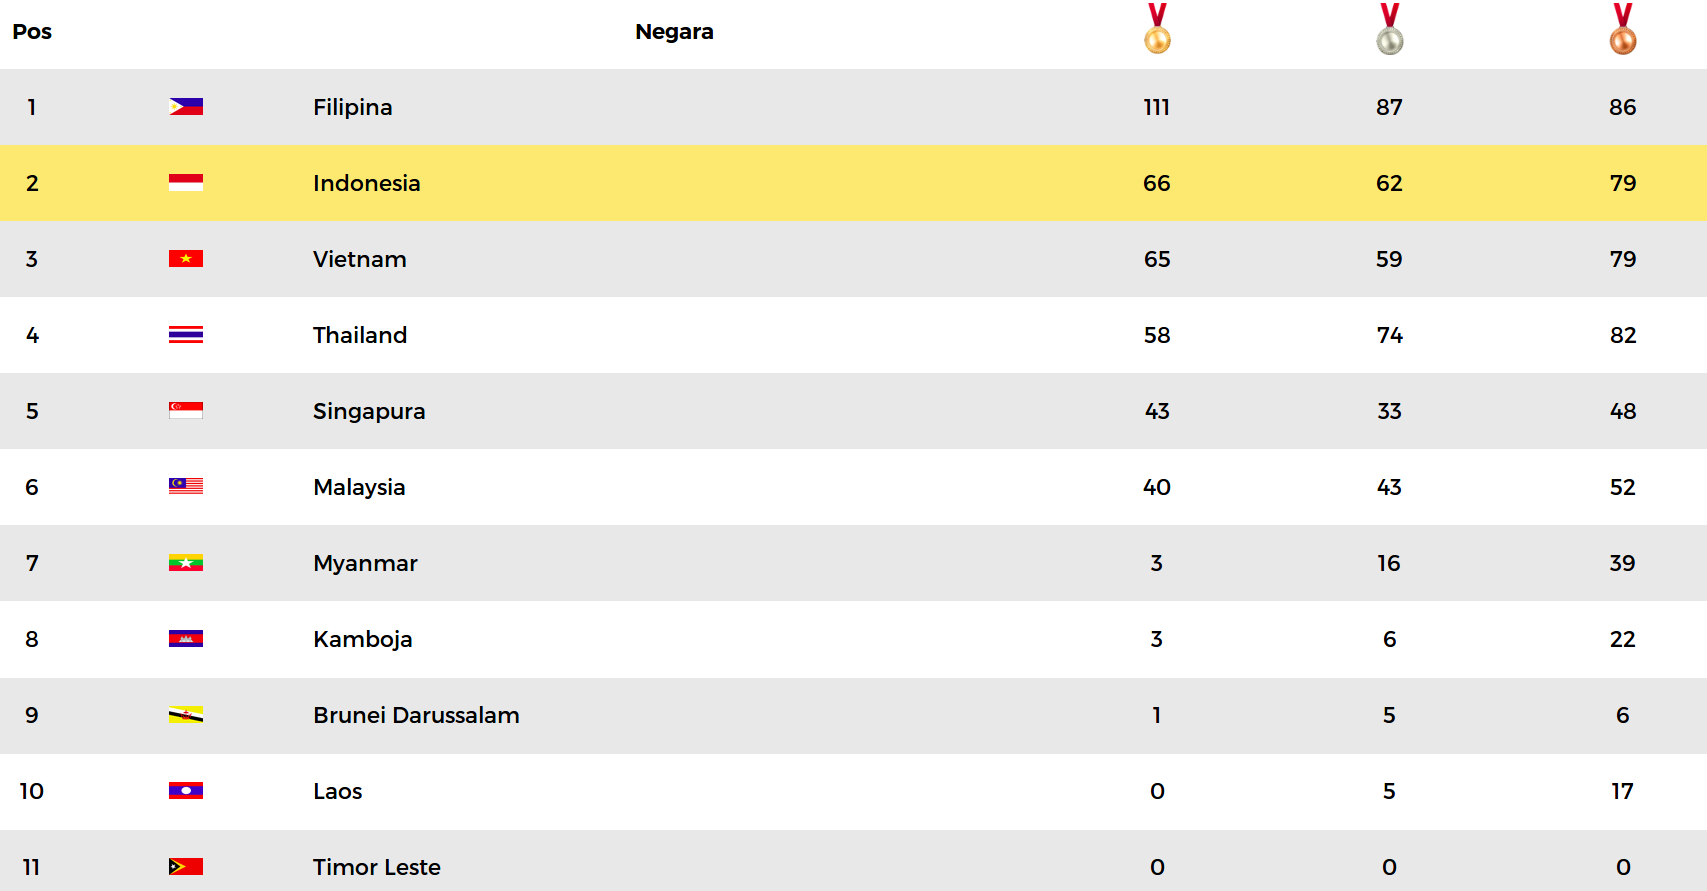Click the Brunei Darussalam flag icon

(186, 715)
